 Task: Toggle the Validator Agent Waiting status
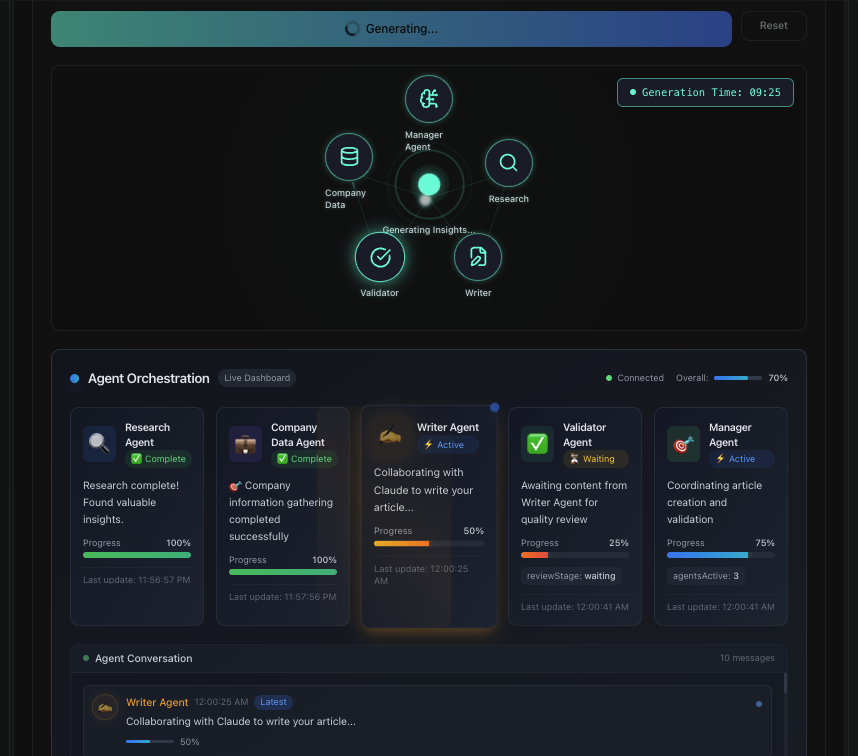(597, 458)
